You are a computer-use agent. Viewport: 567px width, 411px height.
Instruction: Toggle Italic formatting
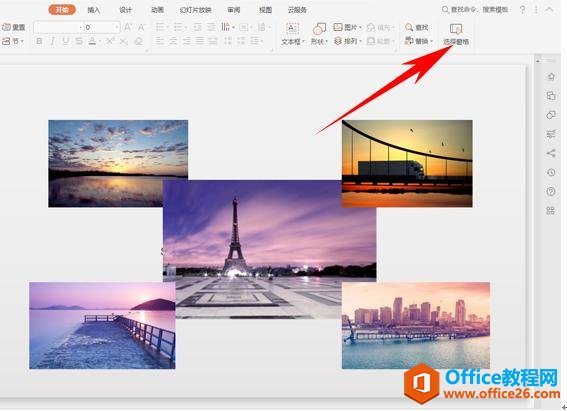52,41
